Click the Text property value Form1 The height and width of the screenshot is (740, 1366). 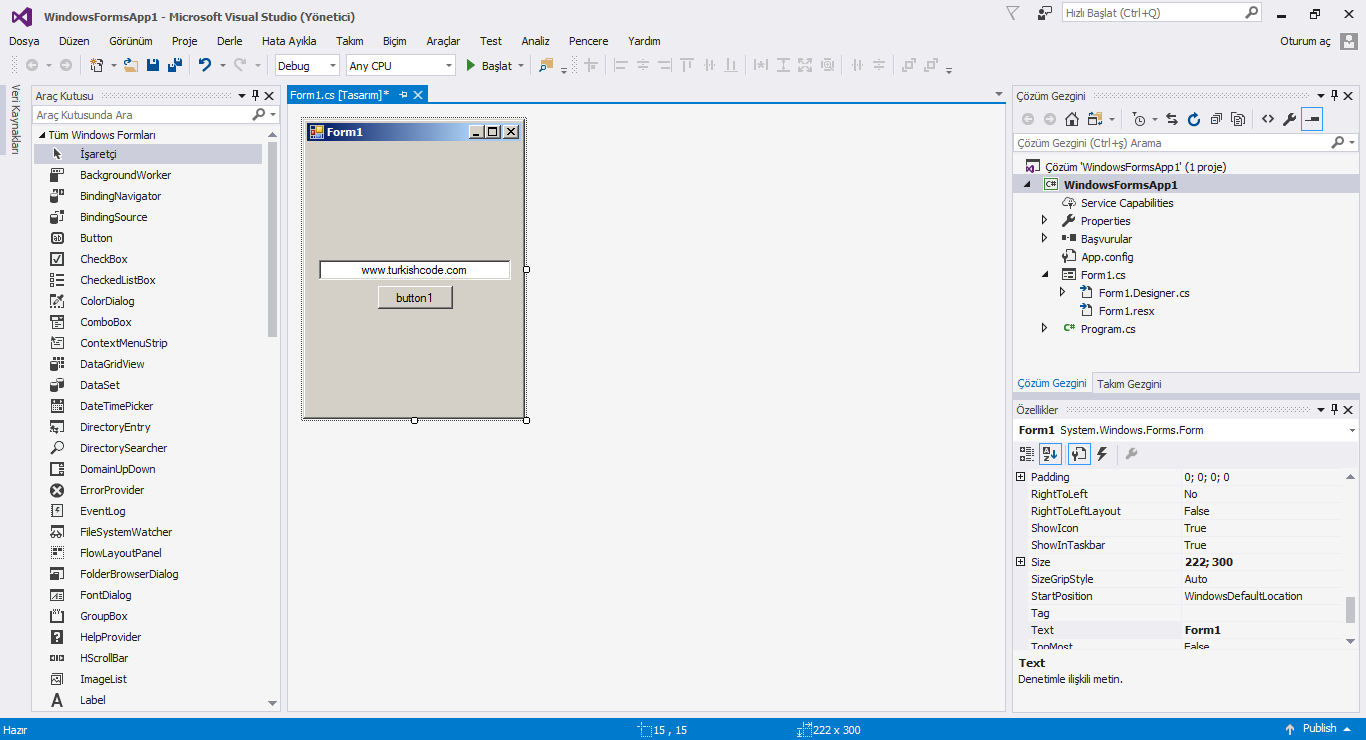point(1202,630)
